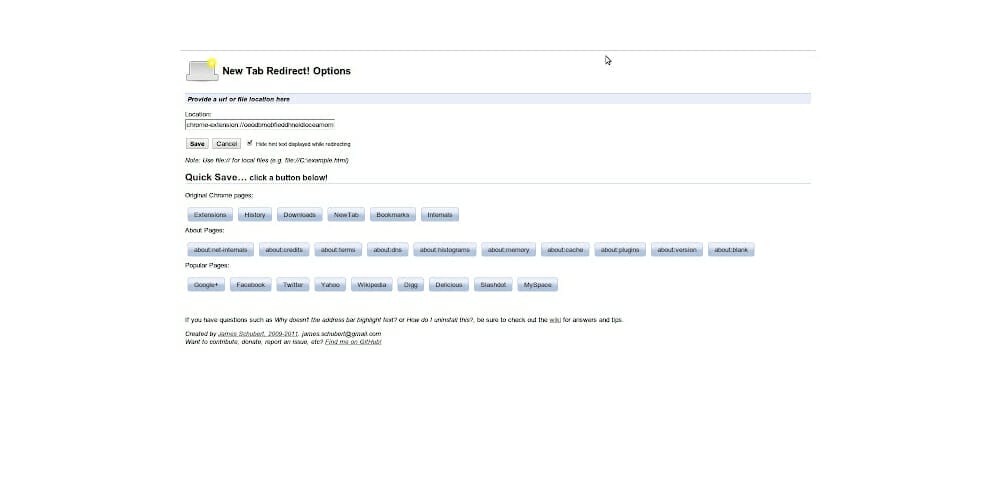
Task: Set redirect to Facebook
Action: pos(251,285)
